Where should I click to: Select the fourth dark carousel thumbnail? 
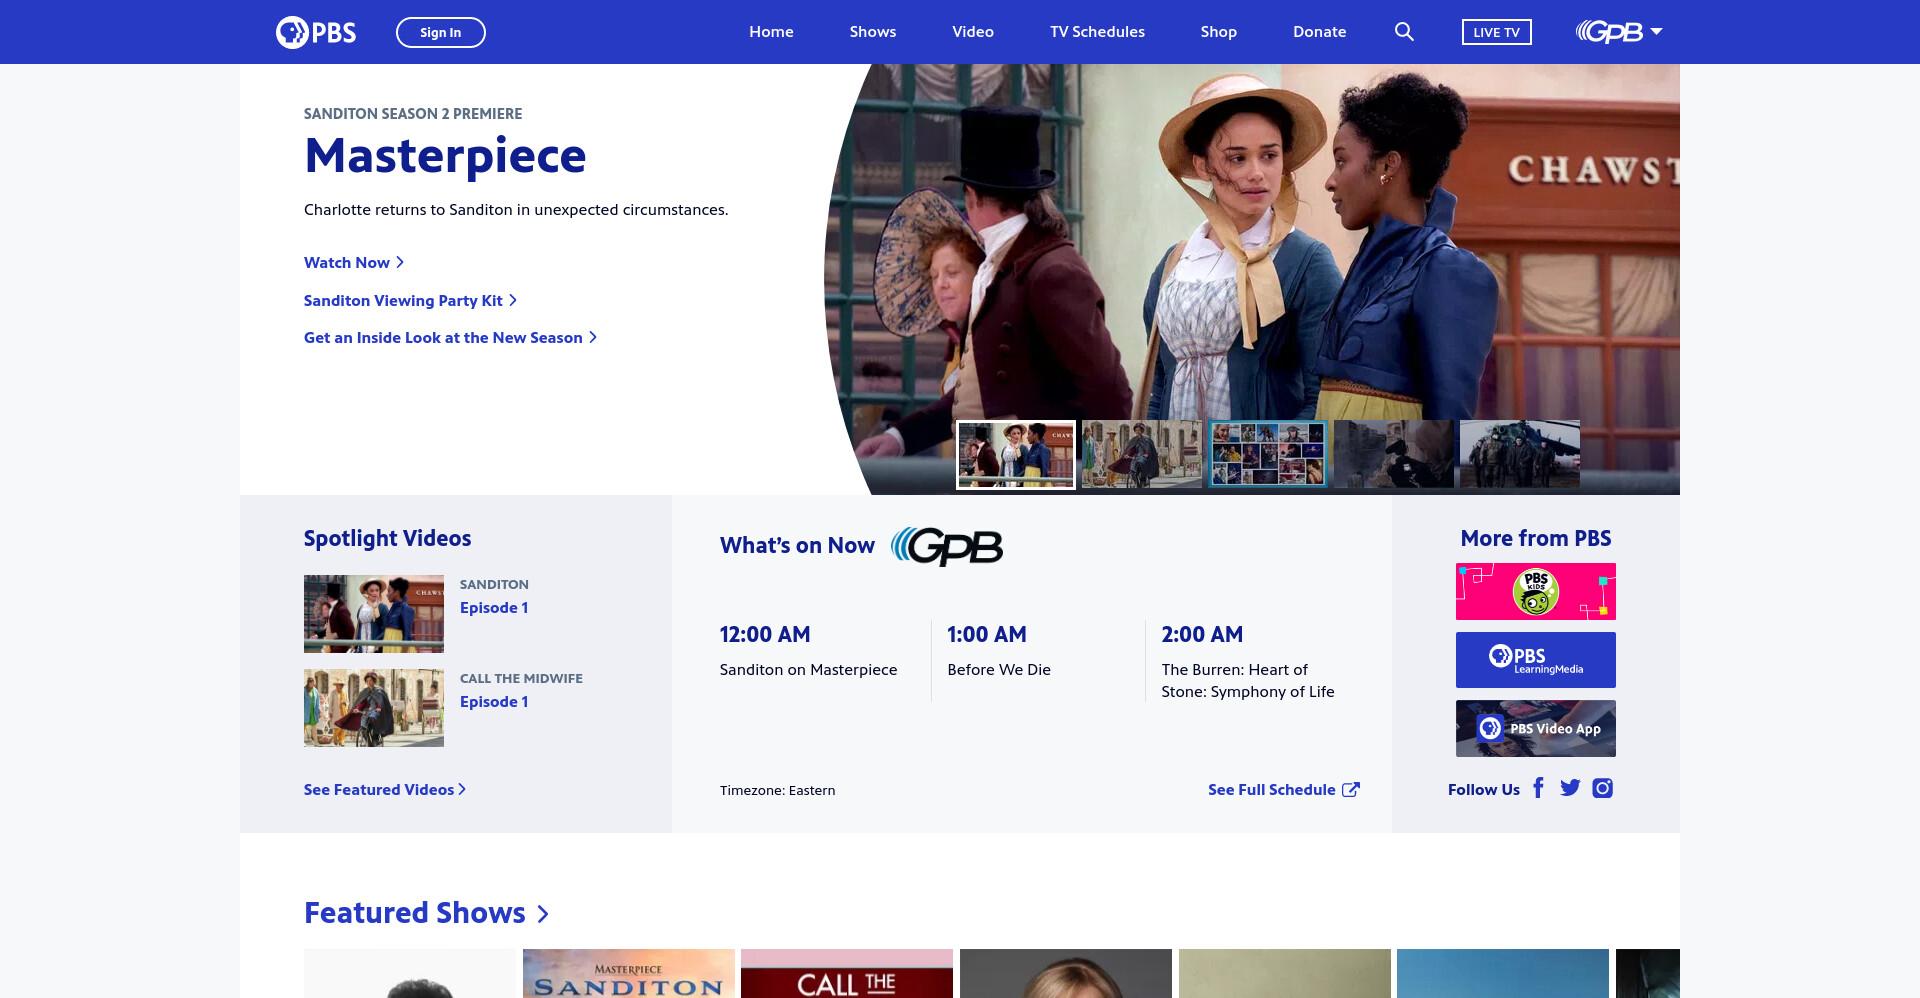(1394, 455)
